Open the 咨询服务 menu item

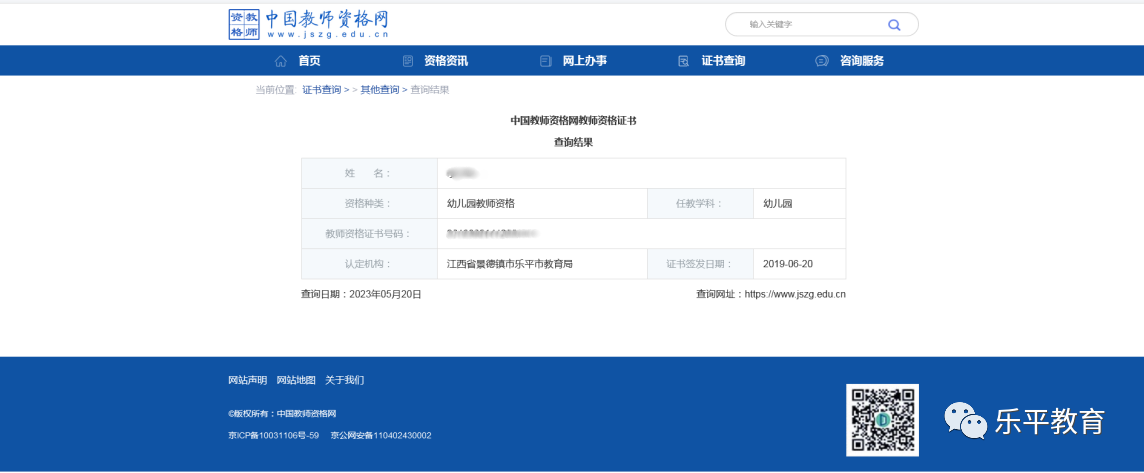(x=862, y=61)
